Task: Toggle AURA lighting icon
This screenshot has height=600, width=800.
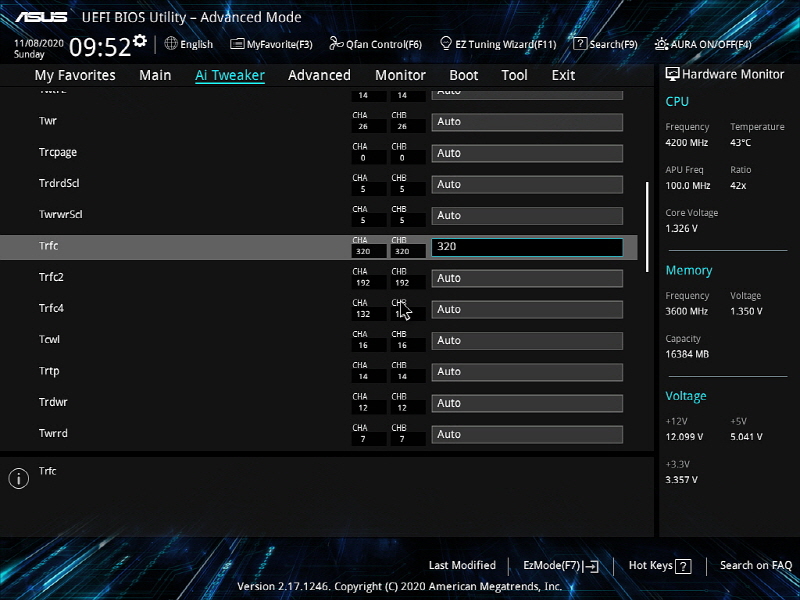Action: [661, 44]
